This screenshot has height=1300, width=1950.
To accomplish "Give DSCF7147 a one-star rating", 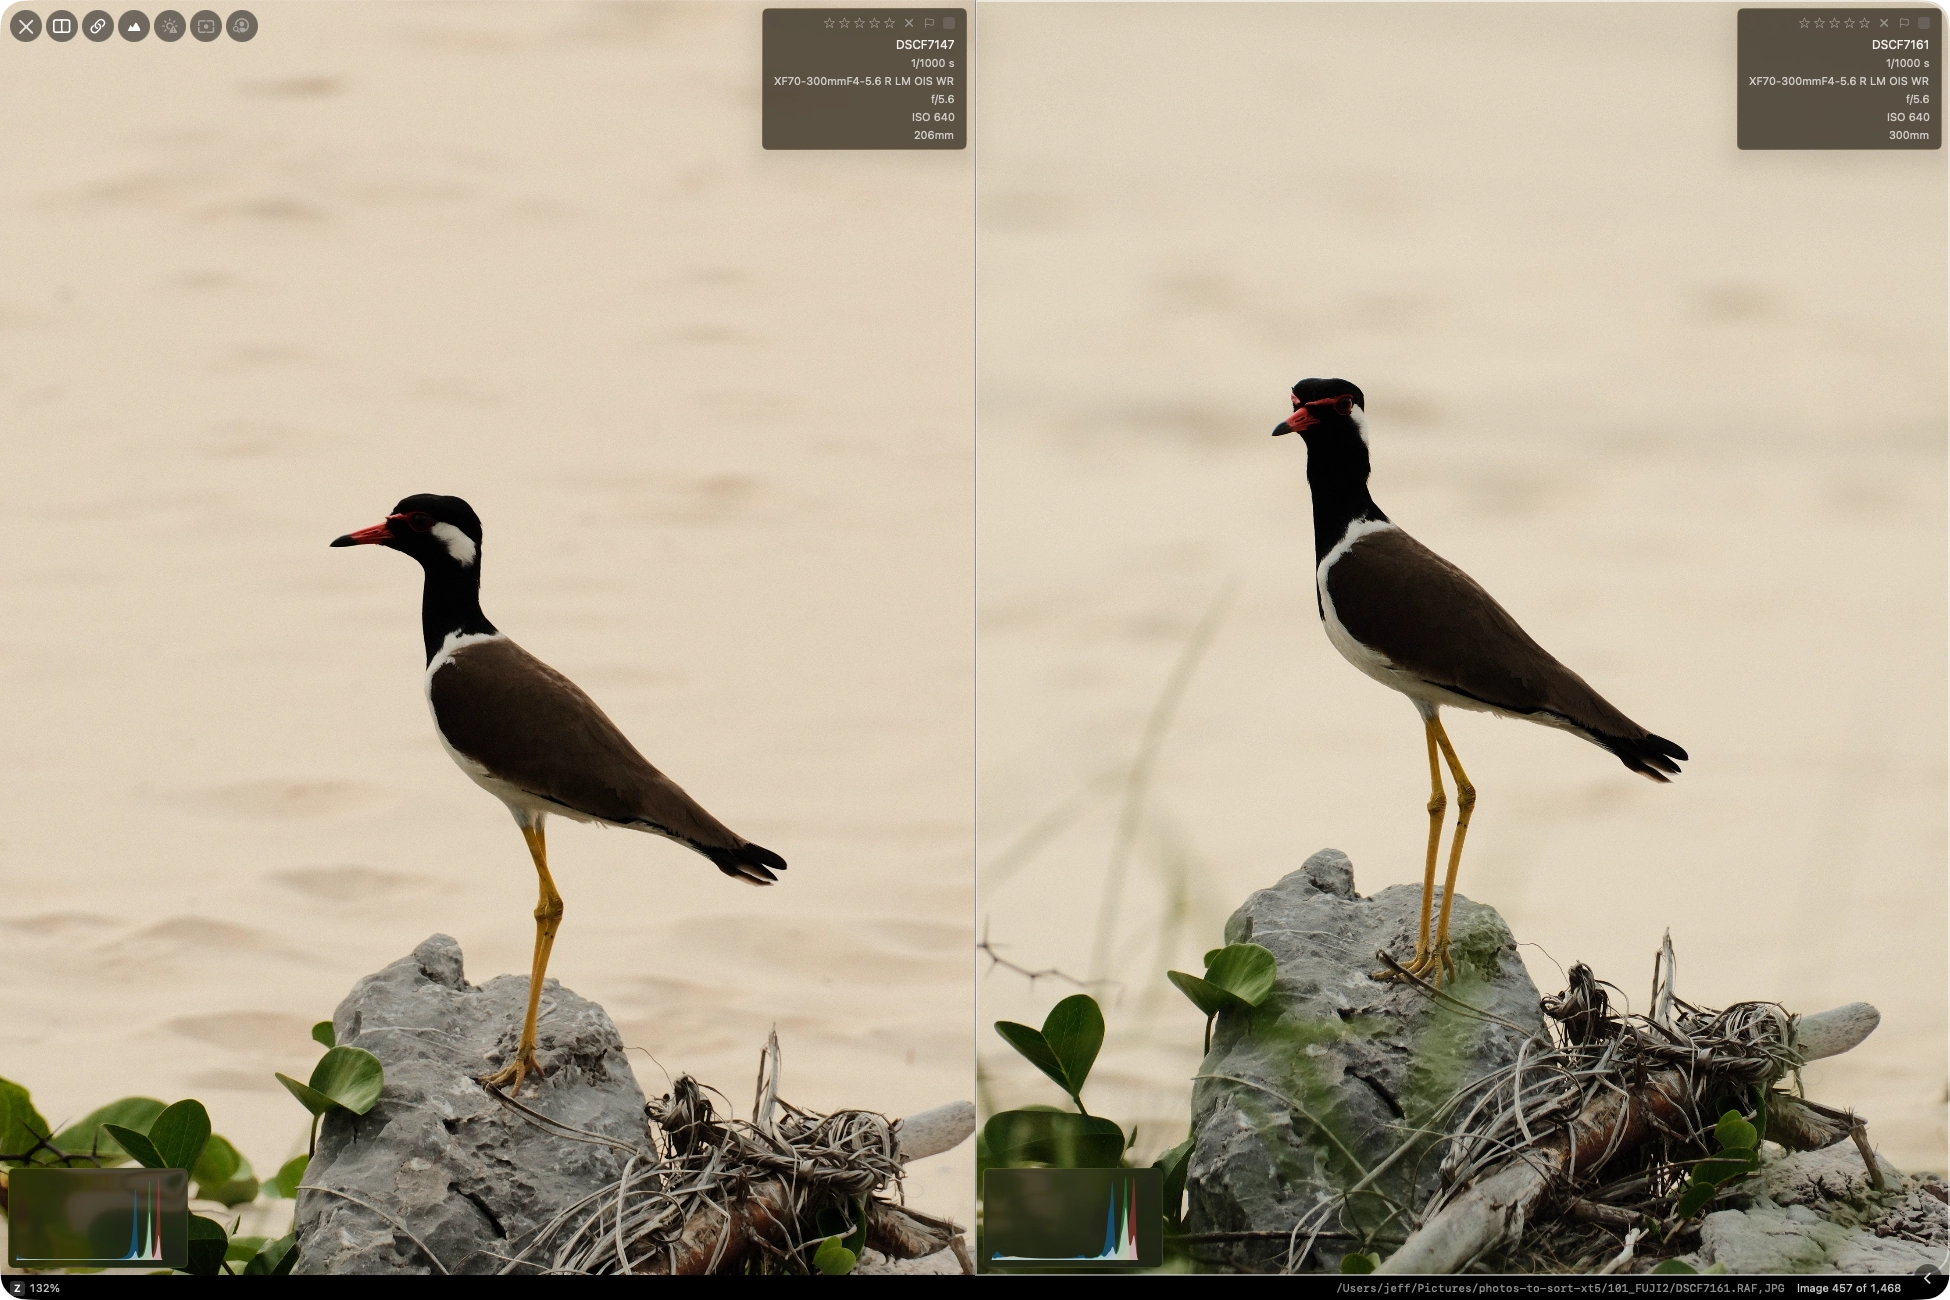I will coord(829,23).
